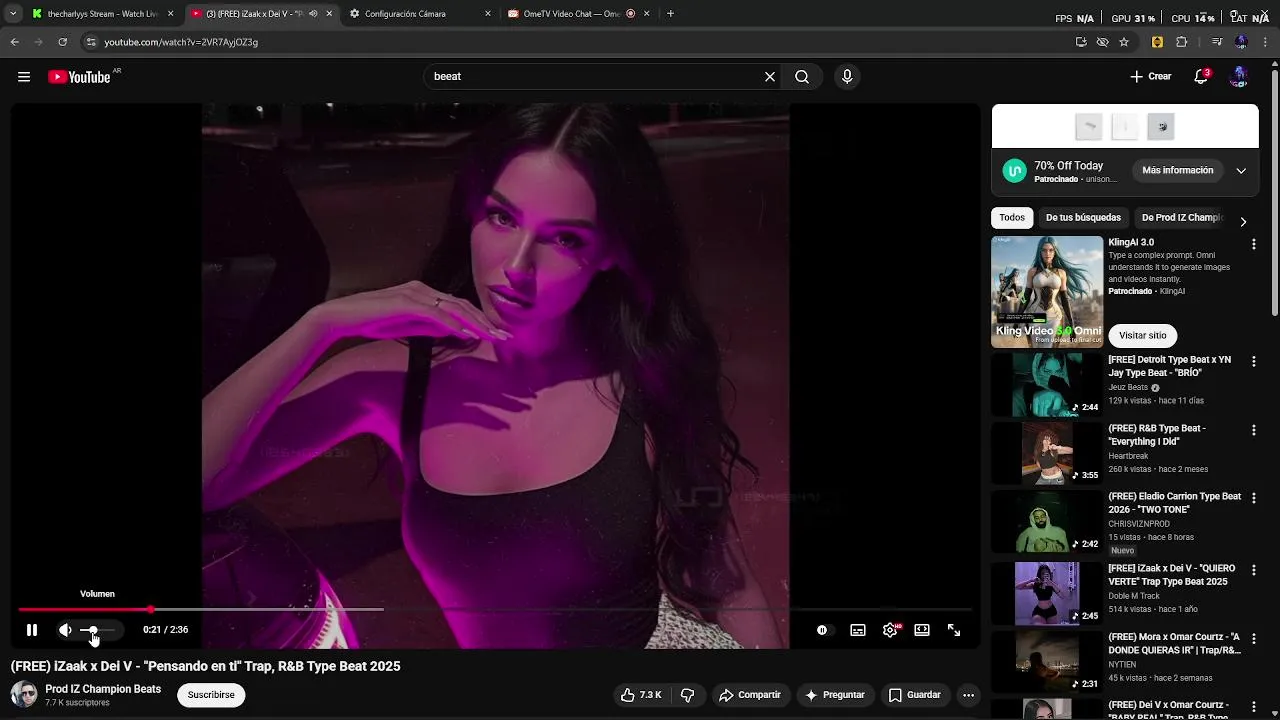Open options for the KlingAI 3.0 ad
The height and width of the screenshot is (720, 1280).
1253,244
